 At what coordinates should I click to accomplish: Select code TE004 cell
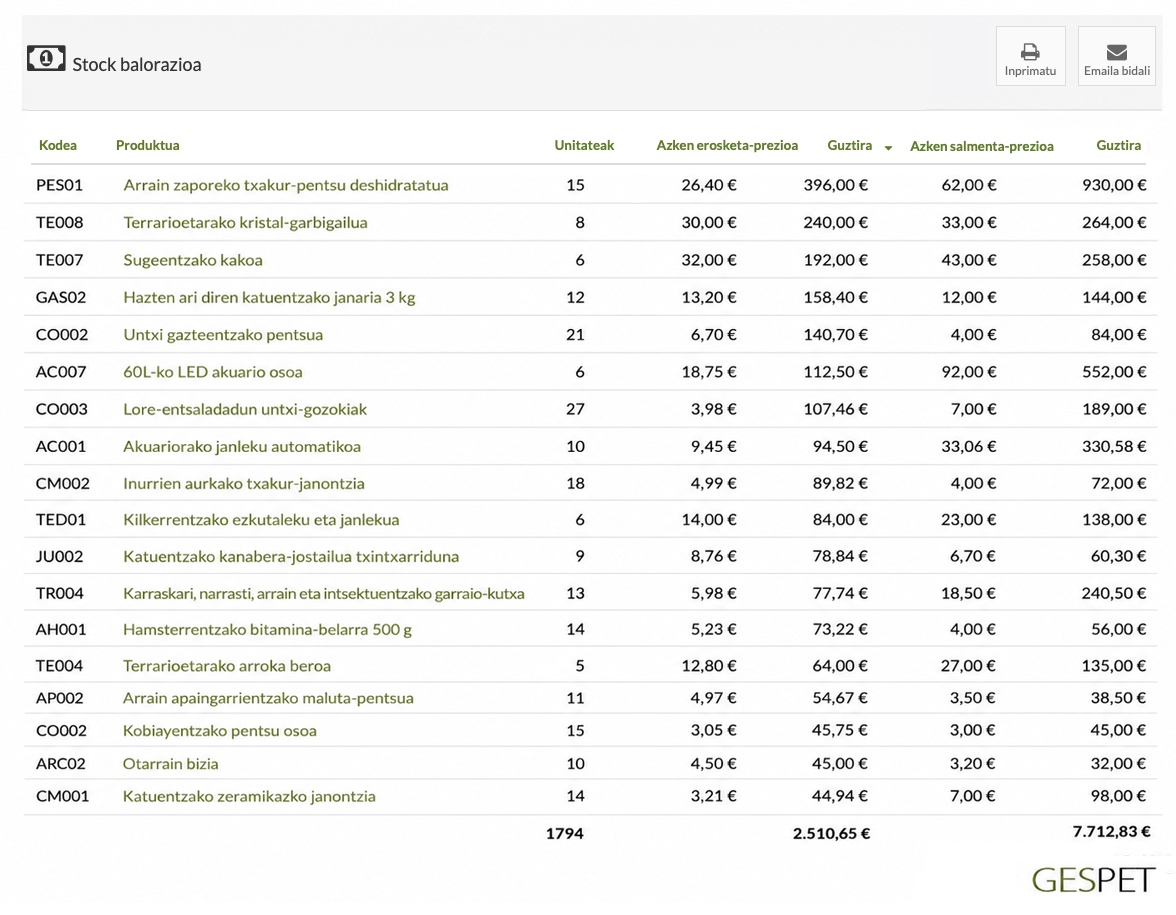click(x=59, y=666)
